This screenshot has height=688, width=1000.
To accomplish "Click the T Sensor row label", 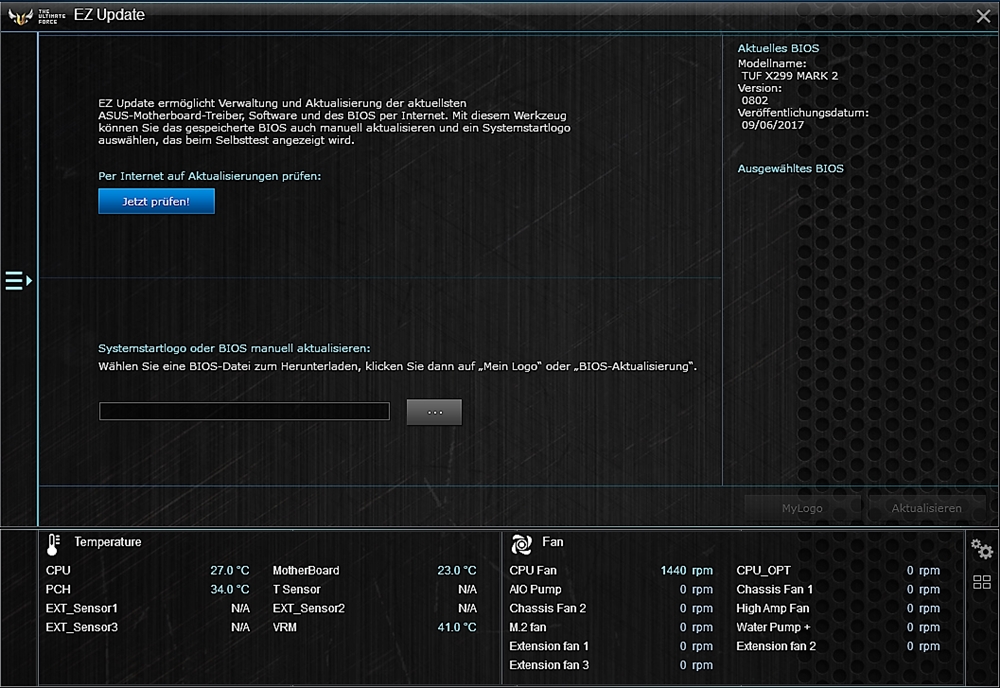I will click(x=297, y=590).
